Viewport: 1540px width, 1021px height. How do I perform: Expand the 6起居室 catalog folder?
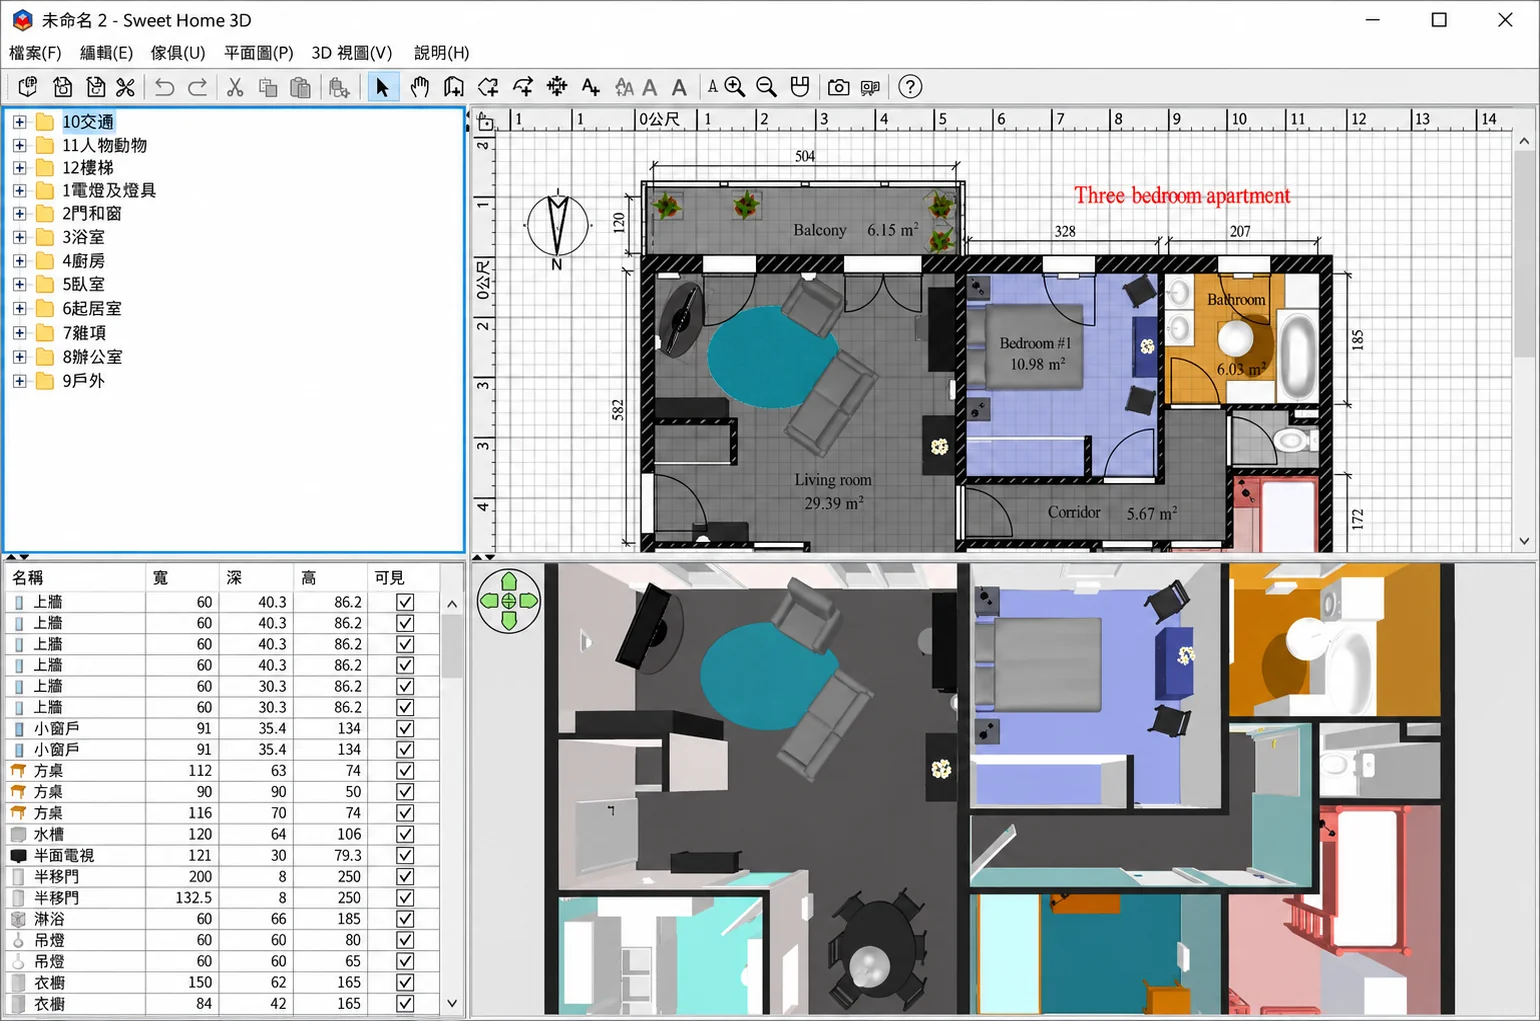point(19,309)
